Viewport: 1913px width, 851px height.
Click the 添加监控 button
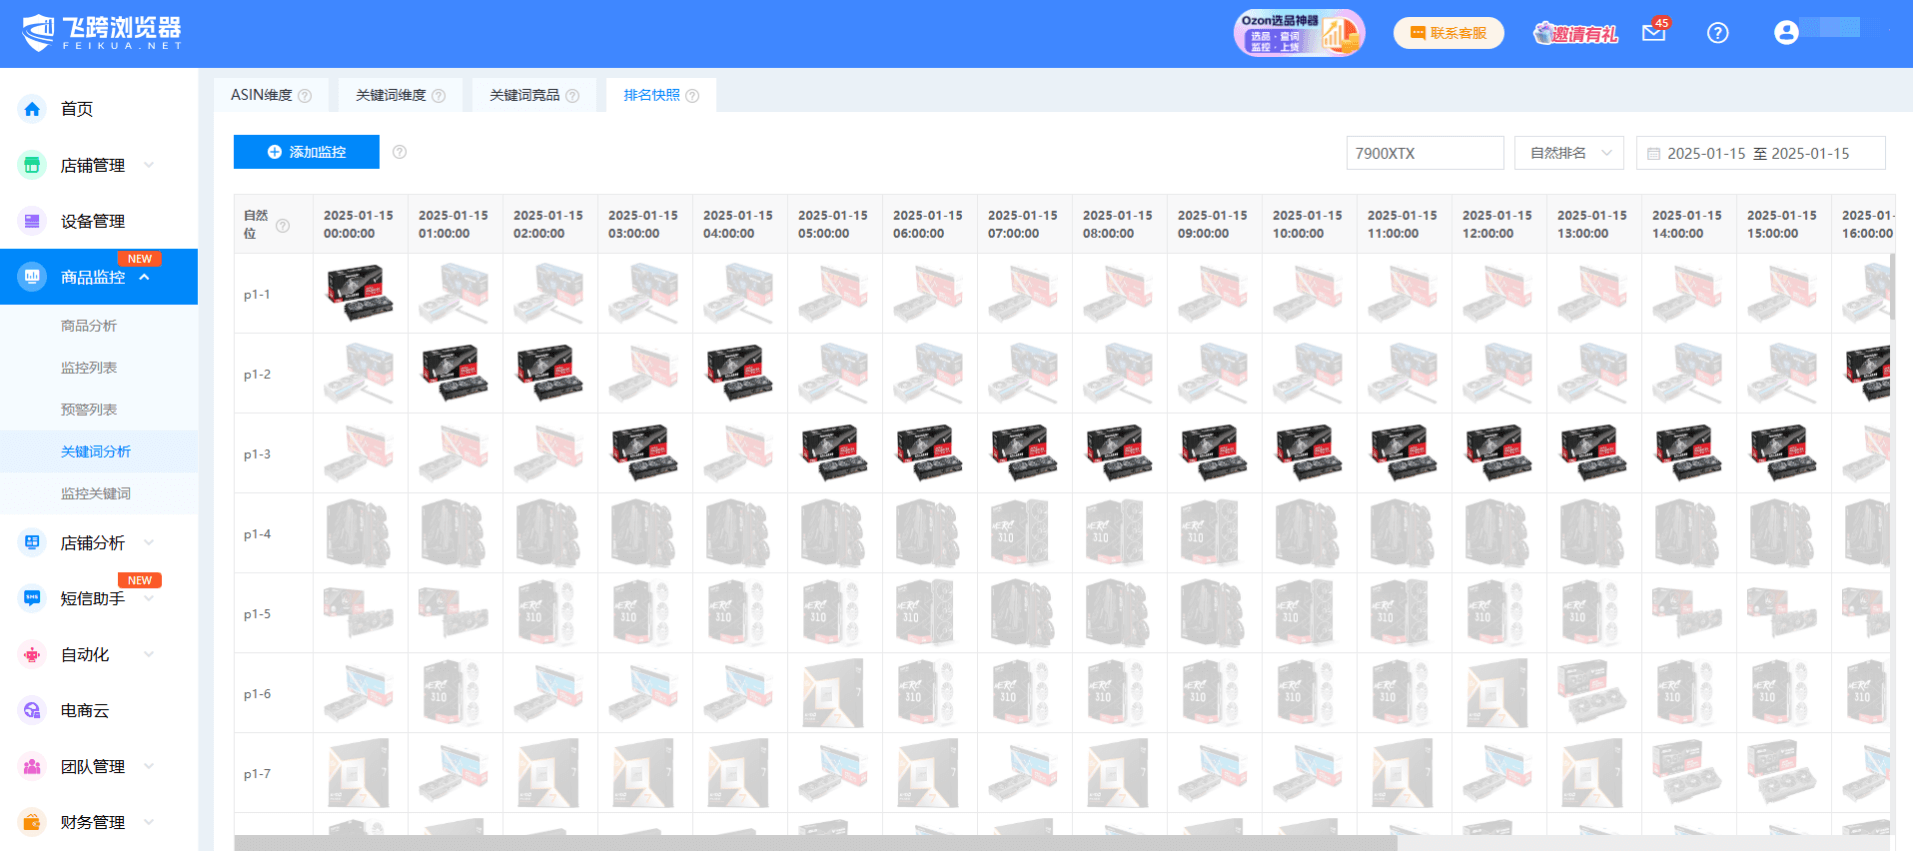click(x=306, y=152)
